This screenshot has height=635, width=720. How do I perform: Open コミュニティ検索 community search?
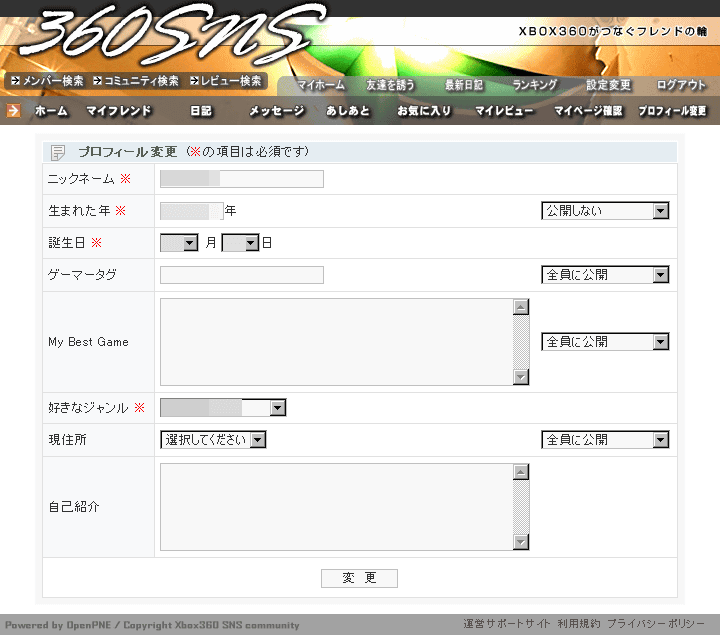coord(135,81)
